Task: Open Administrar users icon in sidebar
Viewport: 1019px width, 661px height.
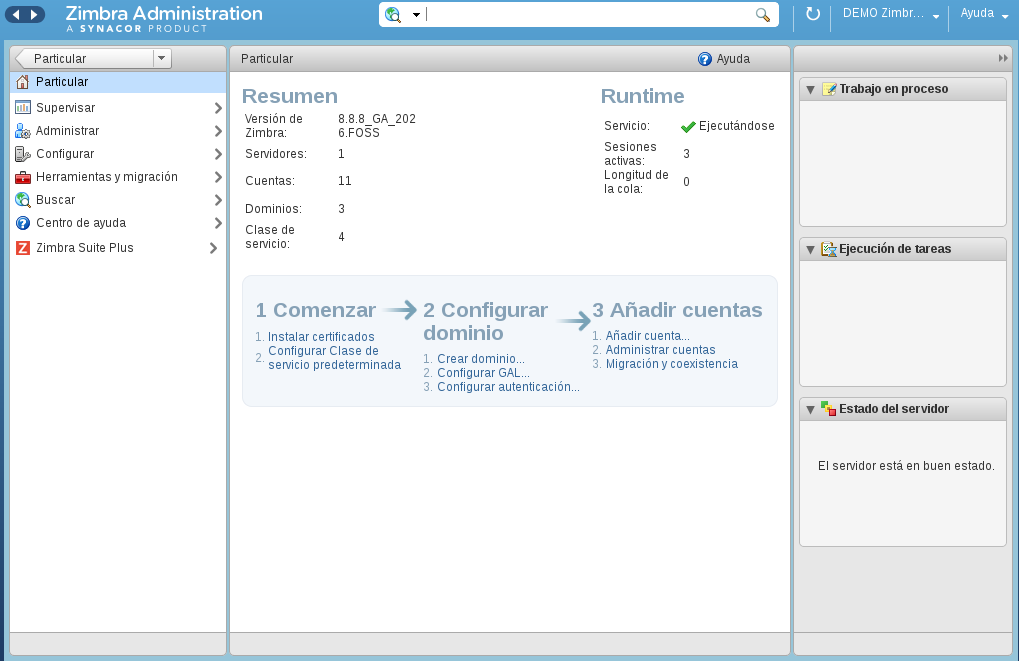Action: point(23,131)
